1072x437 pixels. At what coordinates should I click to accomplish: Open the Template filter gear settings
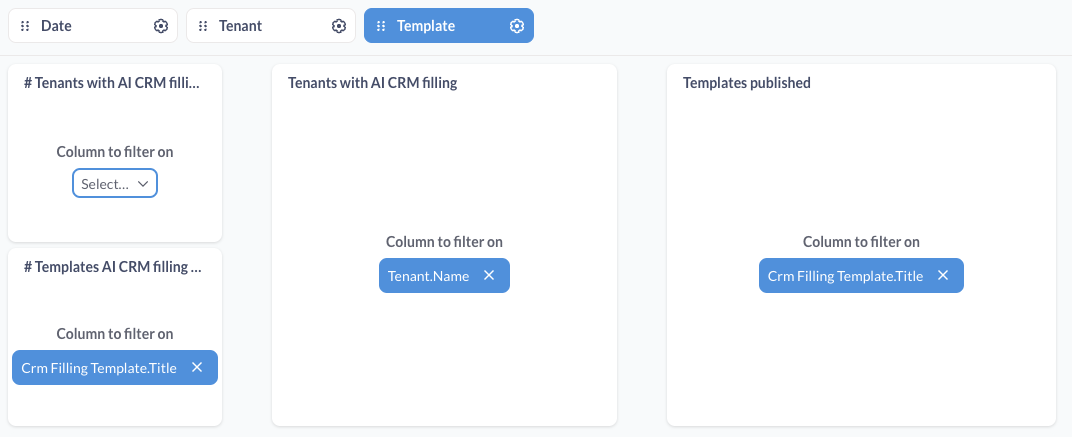tap(517, 26)
